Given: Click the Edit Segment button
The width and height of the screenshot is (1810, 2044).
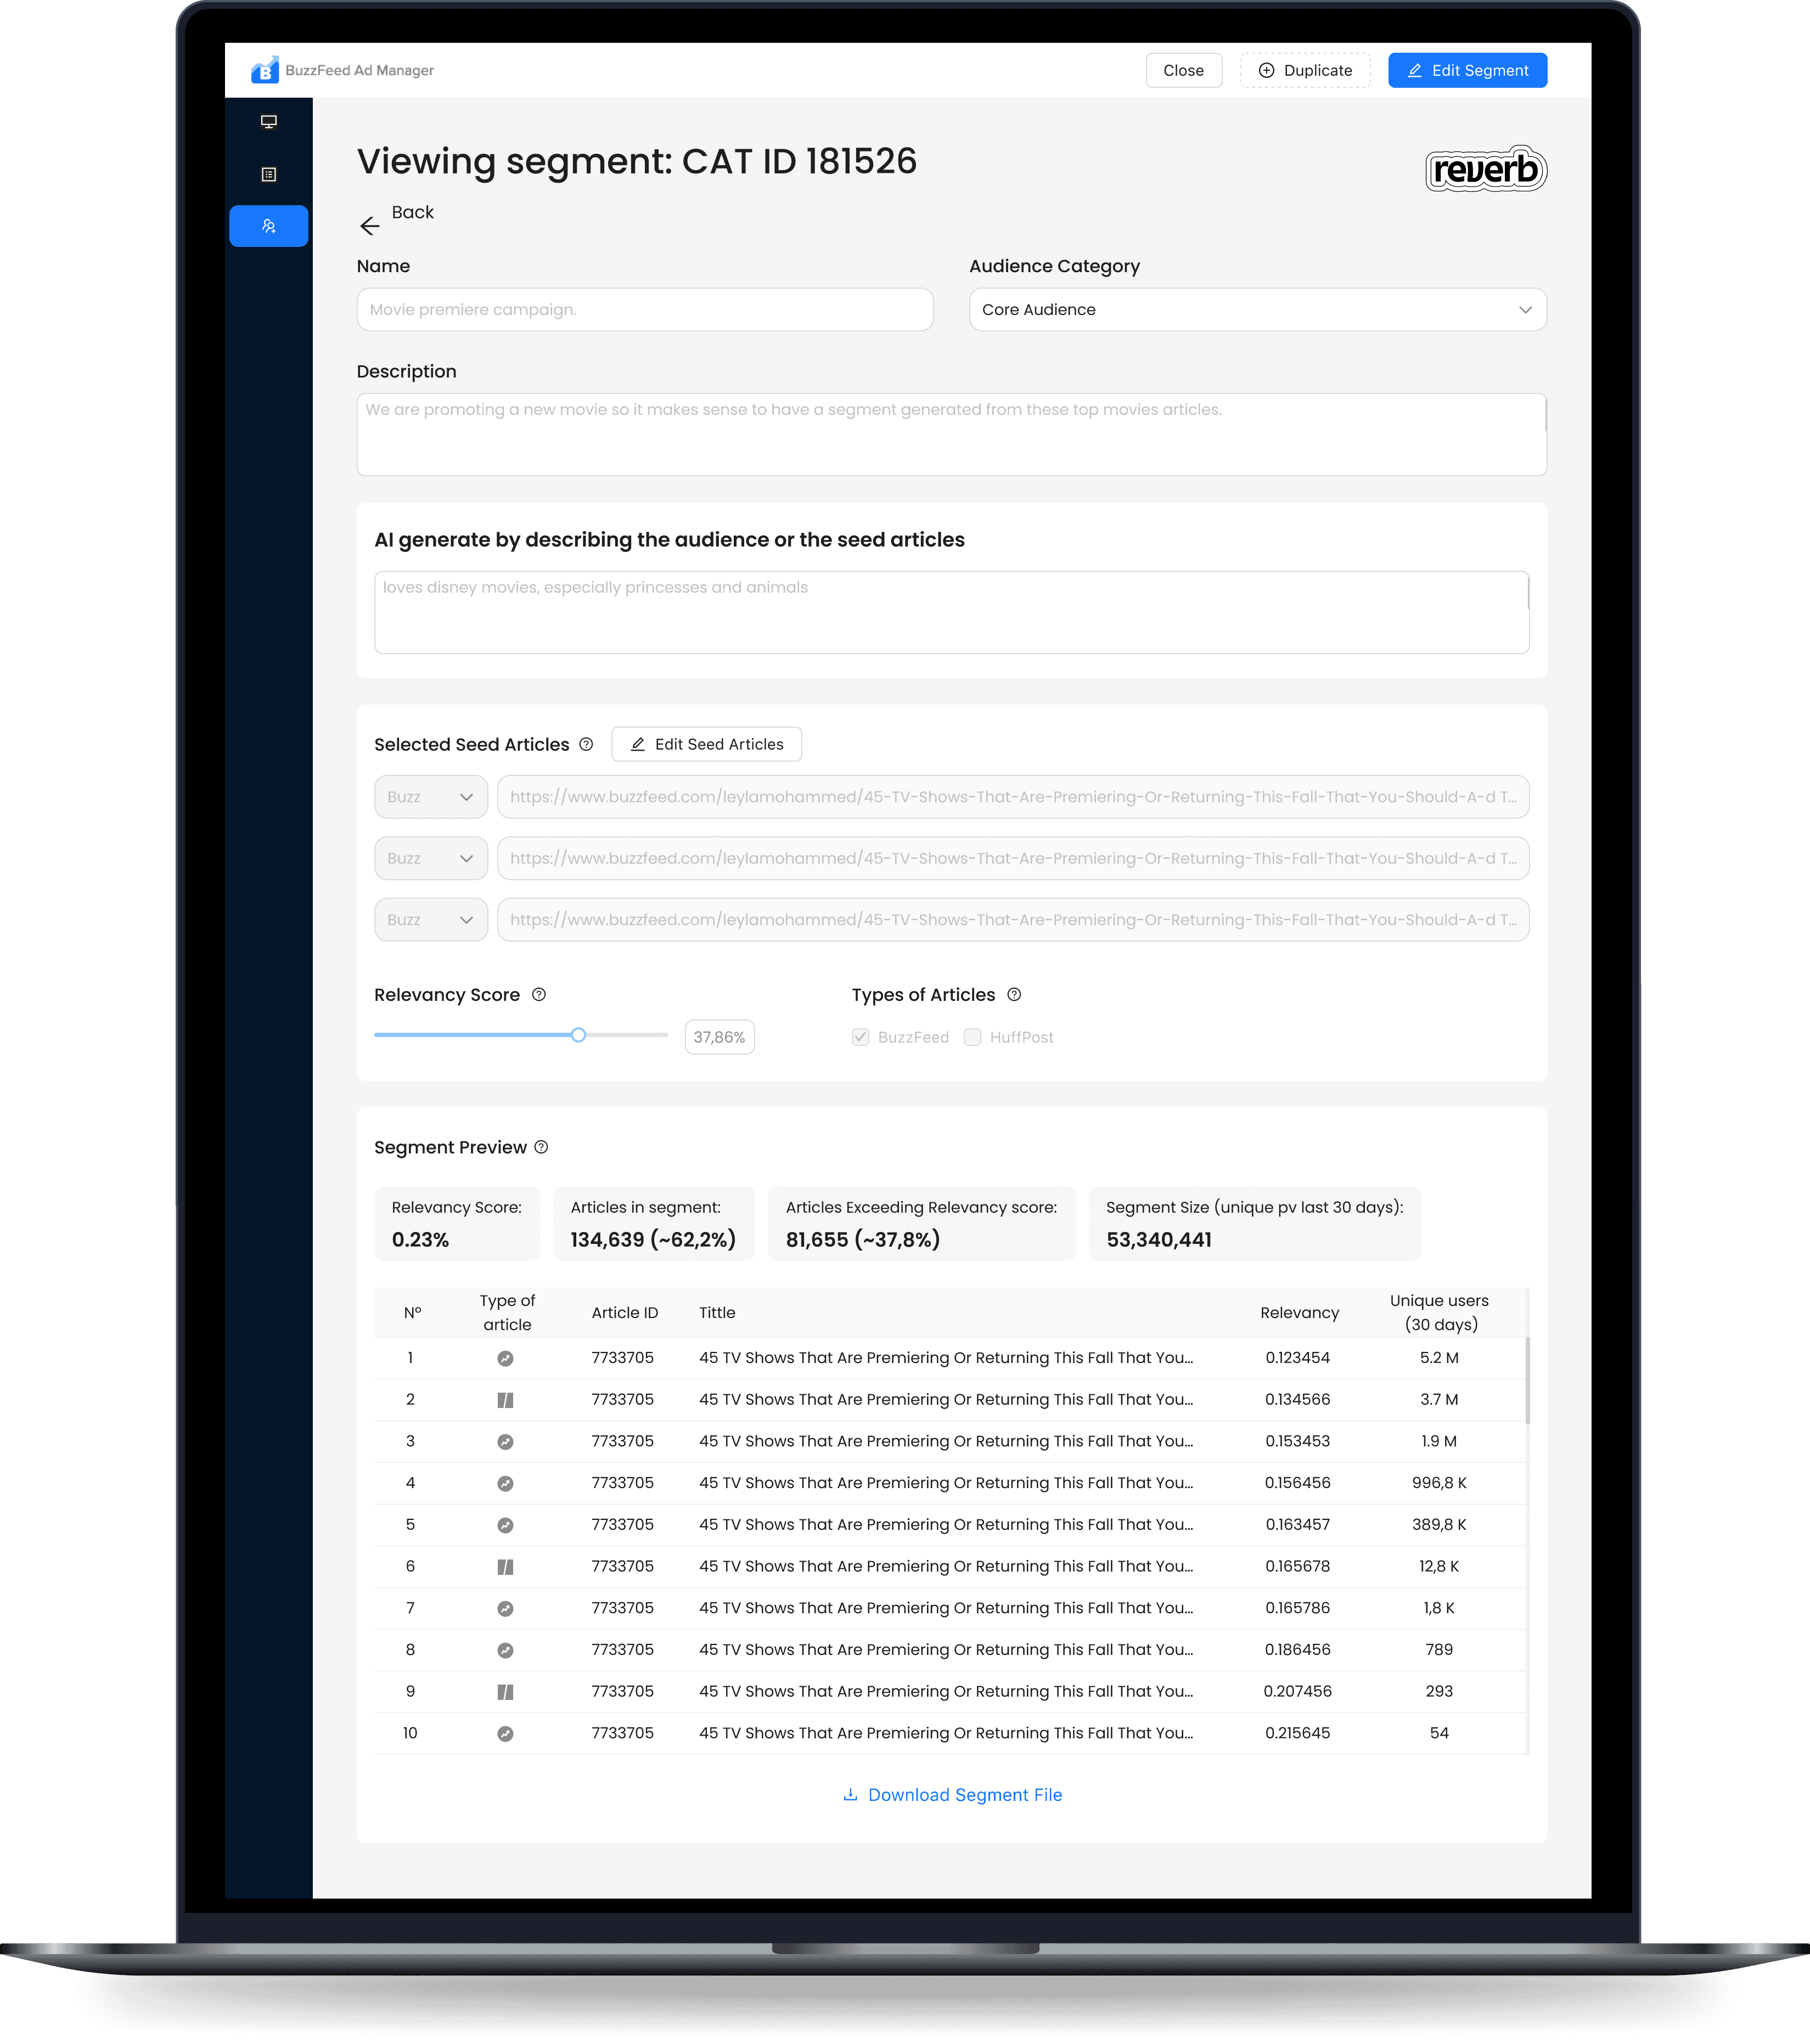Looking at the screenshot, I should point(1467,70).
